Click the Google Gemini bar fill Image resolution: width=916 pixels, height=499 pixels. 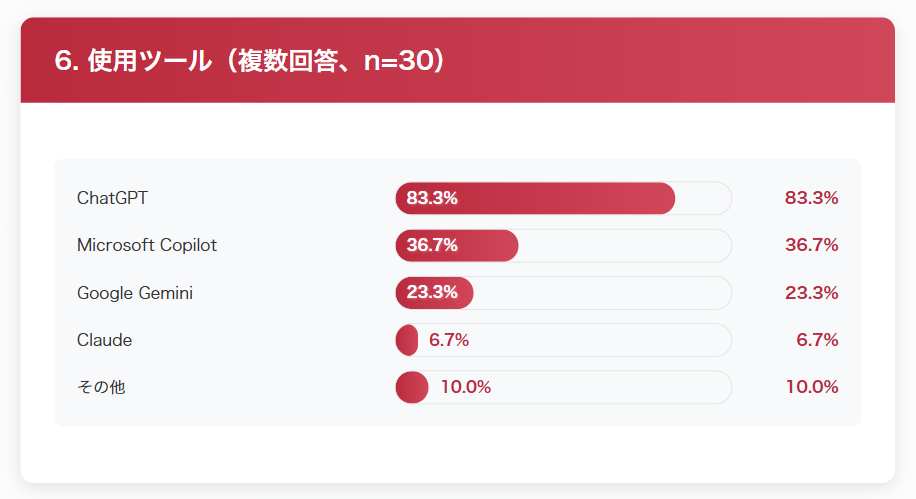coord(435,293)
